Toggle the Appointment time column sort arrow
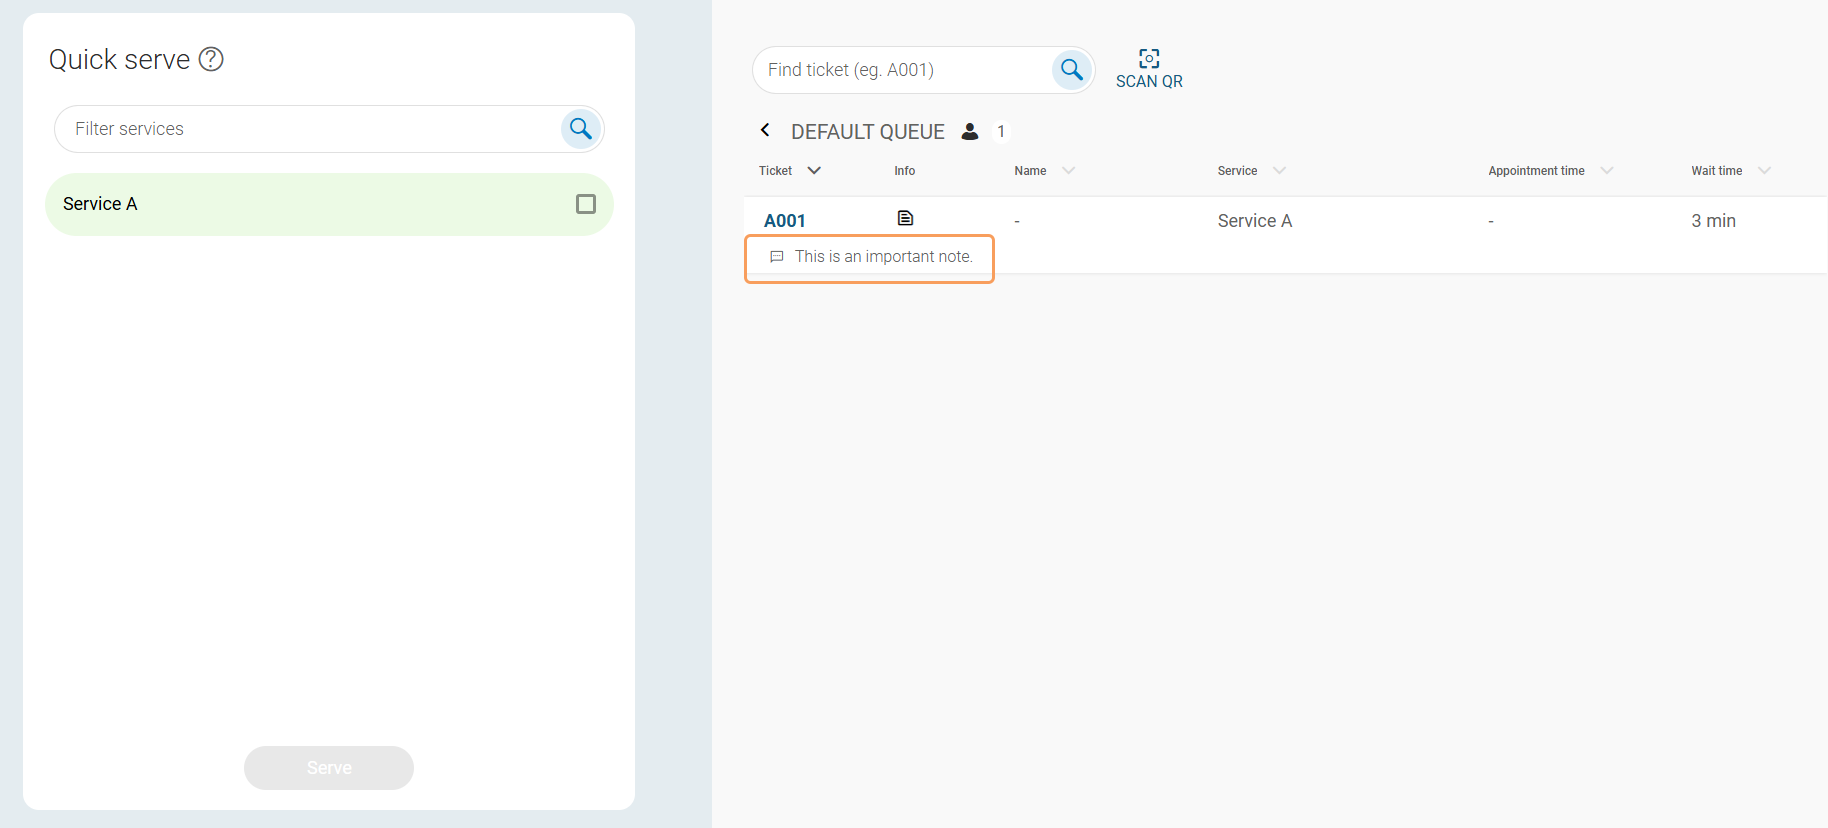Image resolution: width=1828 pixels, height=828 pixels. (x=1607, y=171)
